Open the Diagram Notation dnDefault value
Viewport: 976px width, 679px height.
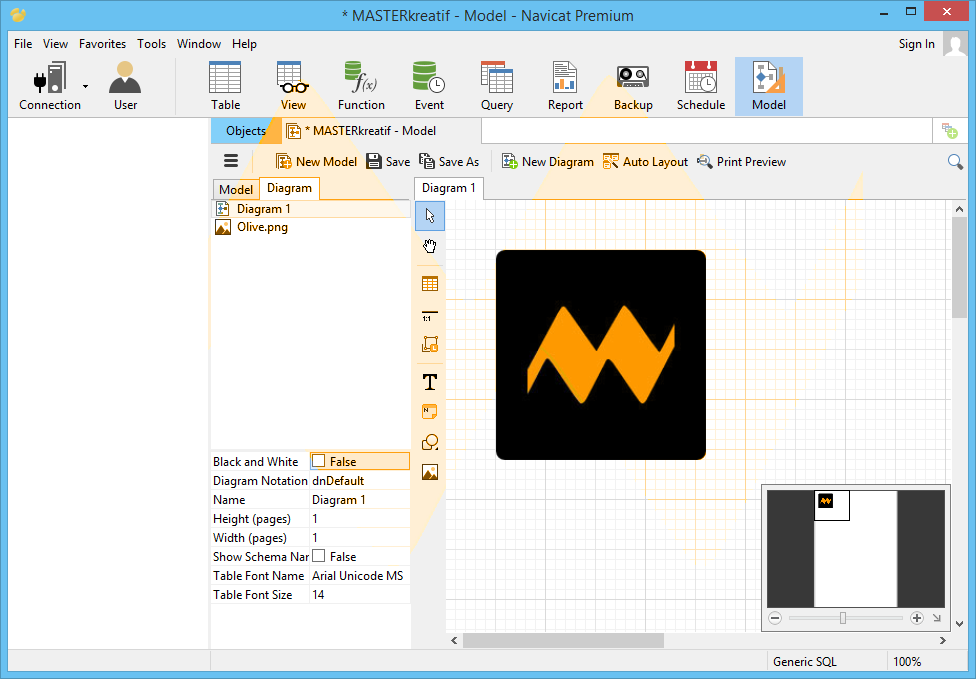(x=360, y=480)
